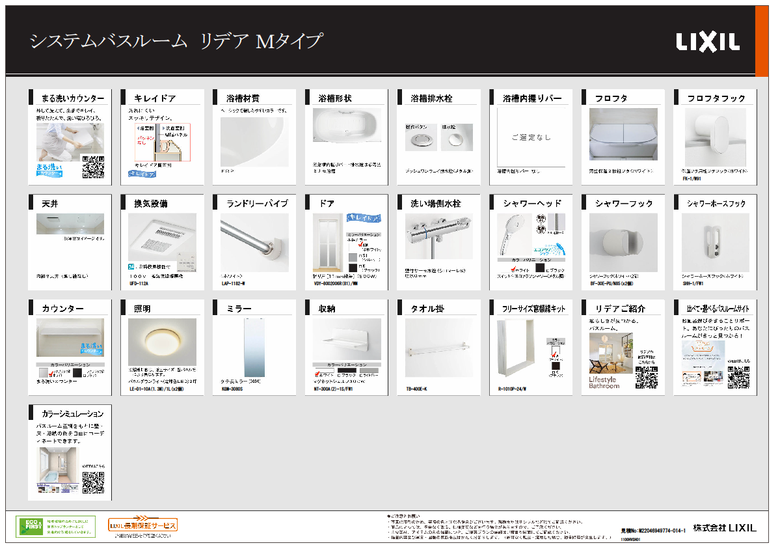Image resolution: width=778 pixels, height=556 pixels.
Task: Select the black swatch in 収納 card
Action: point(347,370)
